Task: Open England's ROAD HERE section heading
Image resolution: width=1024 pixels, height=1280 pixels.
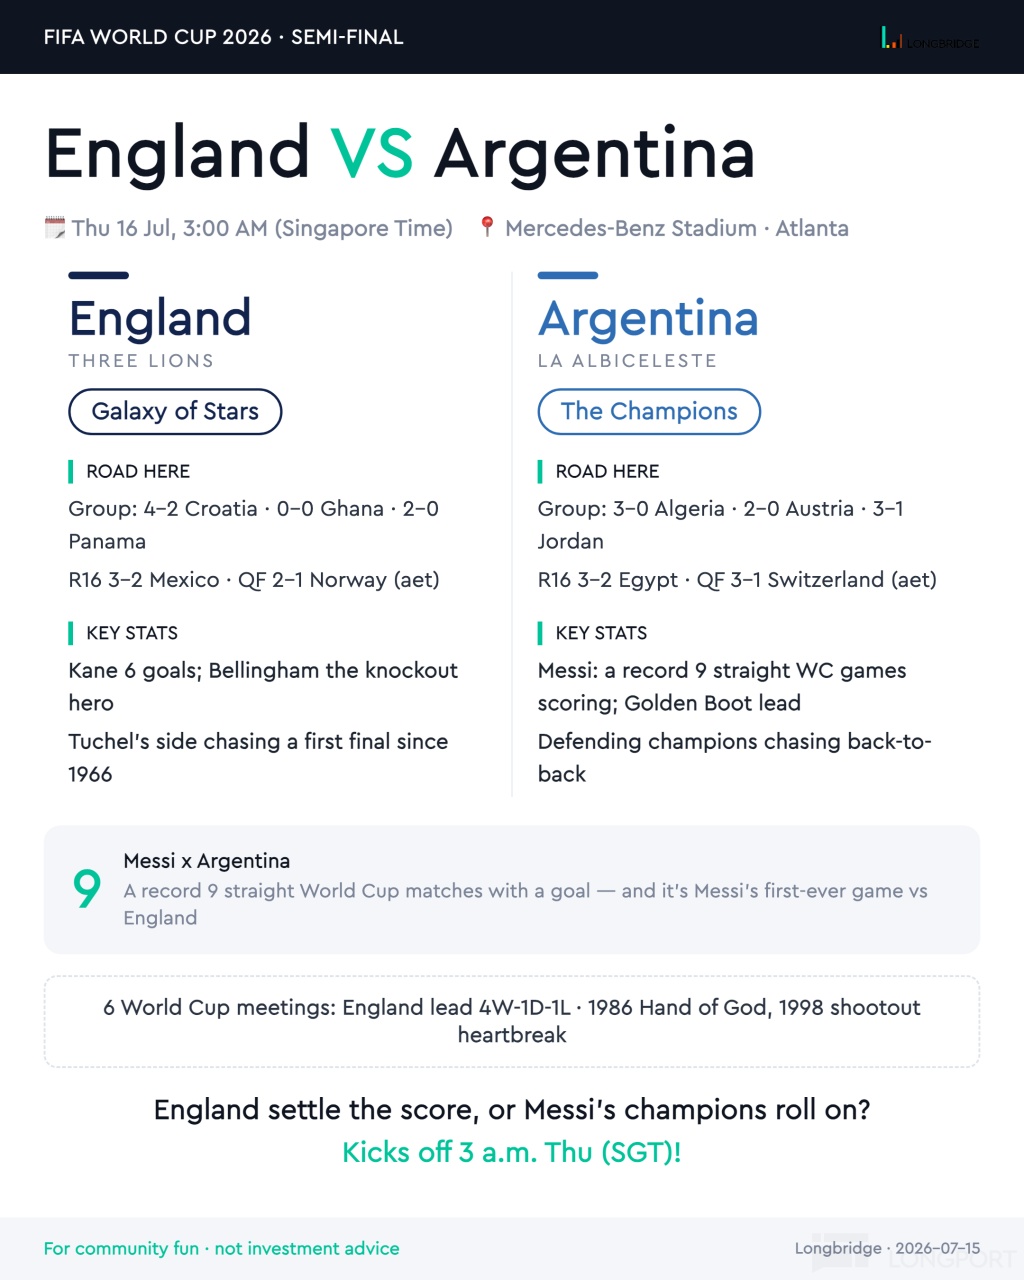Action: [x=138, y=471]
